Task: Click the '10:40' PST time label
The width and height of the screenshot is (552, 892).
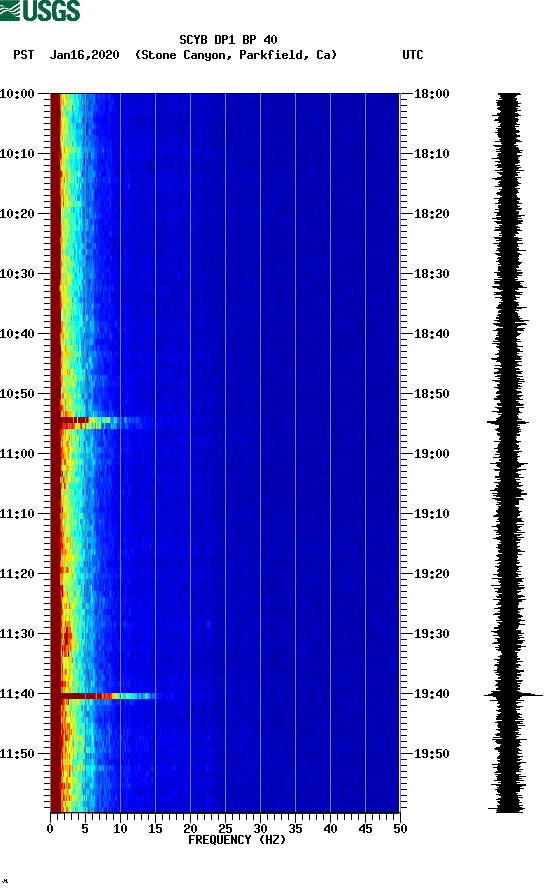Action: point(17,333)
